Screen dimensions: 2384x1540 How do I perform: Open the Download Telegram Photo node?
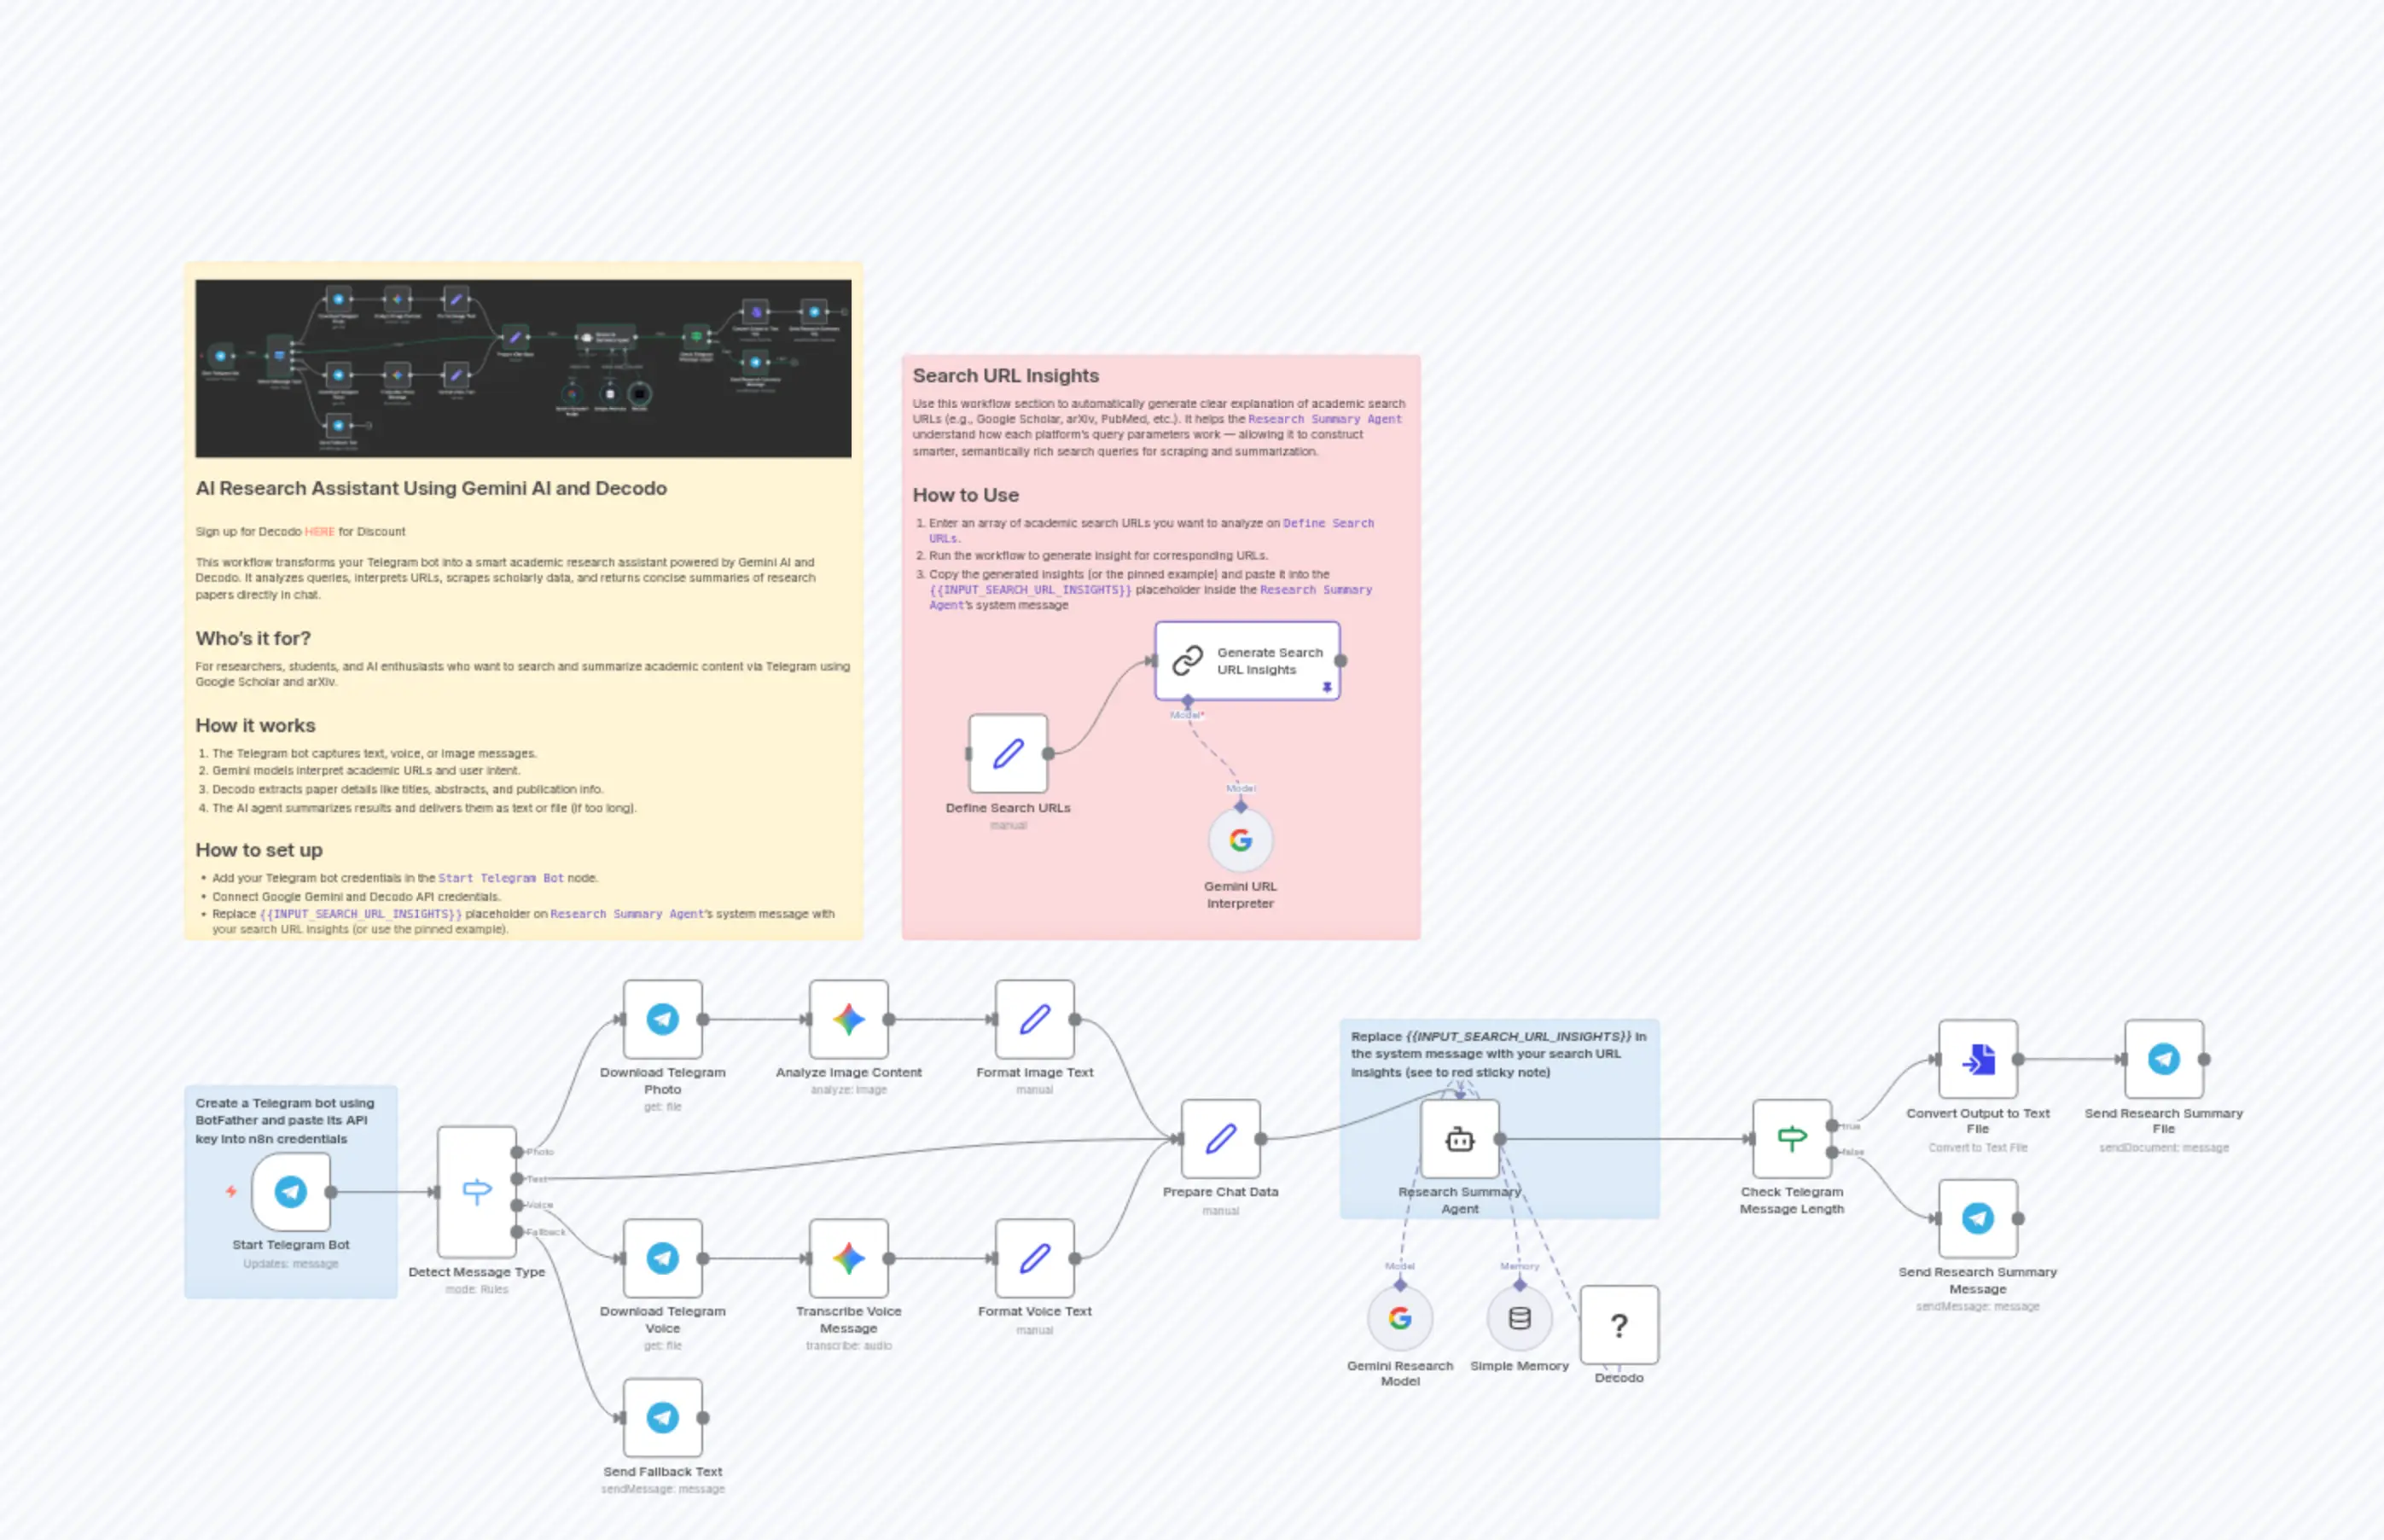tap(662, 1019)
